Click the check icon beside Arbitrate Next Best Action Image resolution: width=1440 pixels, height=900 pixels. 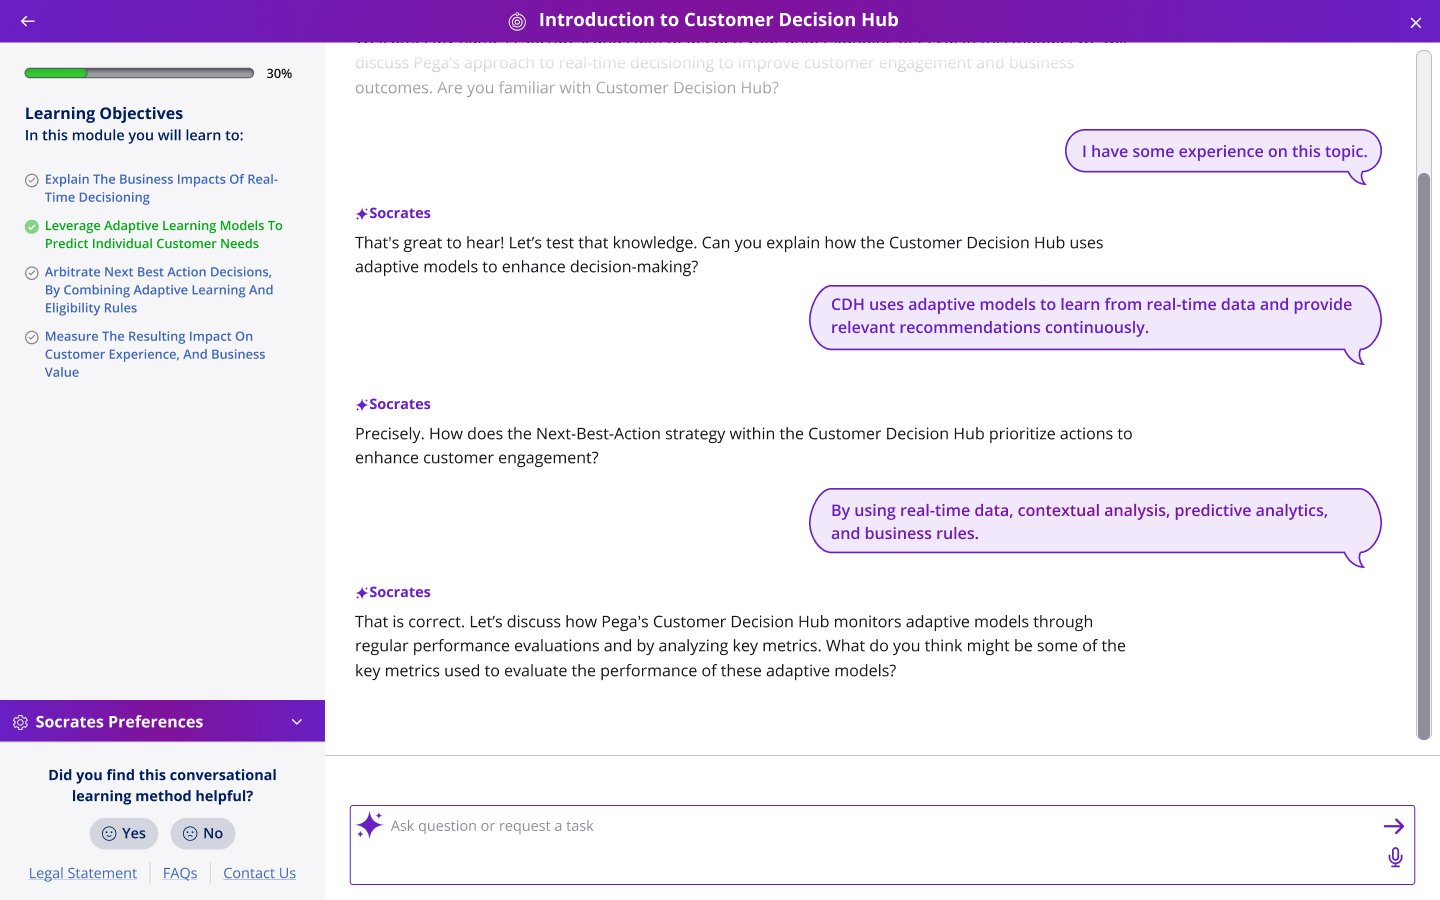(32, 273)
